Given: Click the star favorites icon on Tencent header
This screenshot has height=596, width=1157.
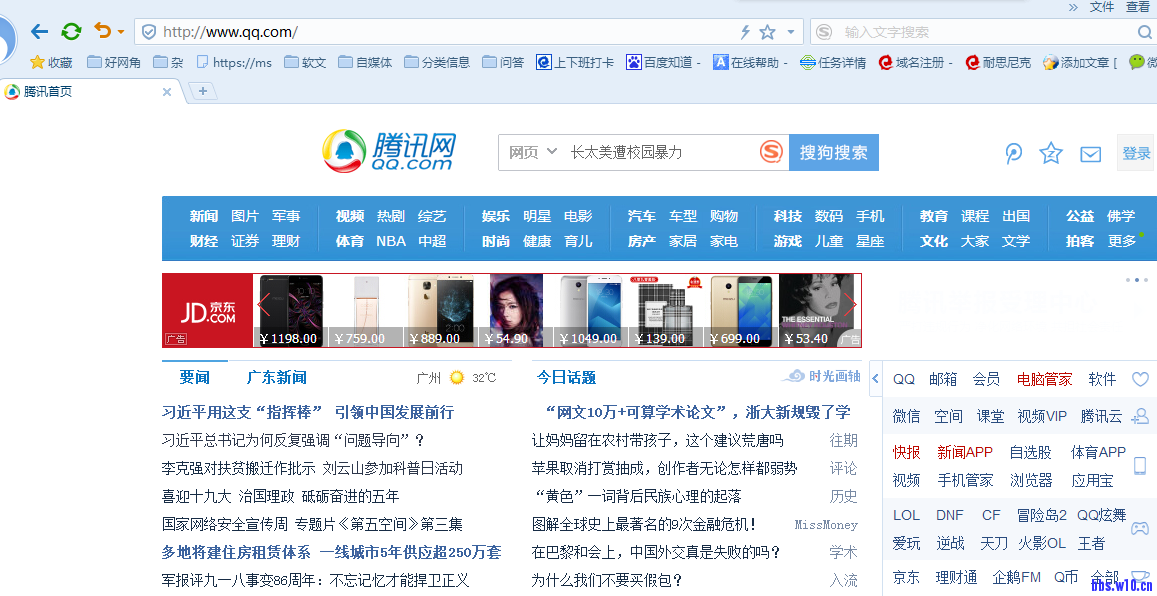Looking at the screenshot, I should point(1050,153).
